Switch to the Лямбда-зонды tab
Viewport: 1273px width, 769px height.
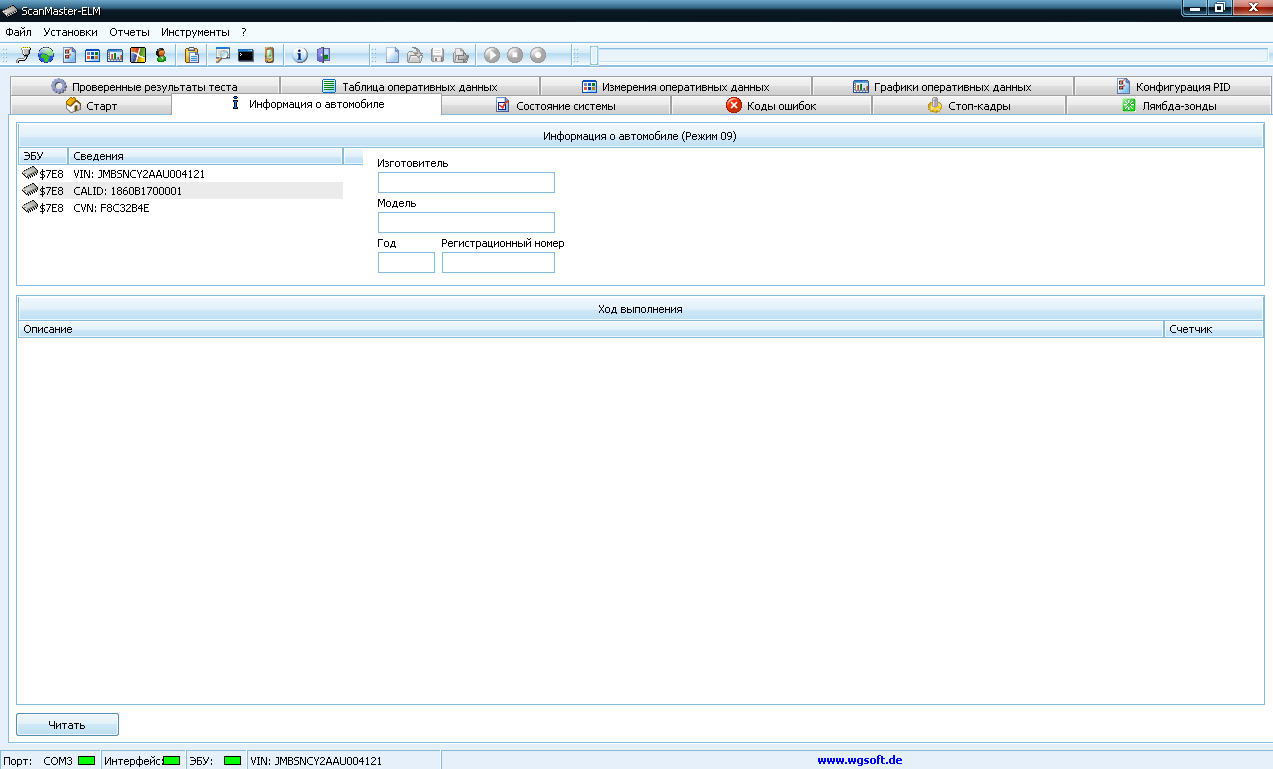1169,105
